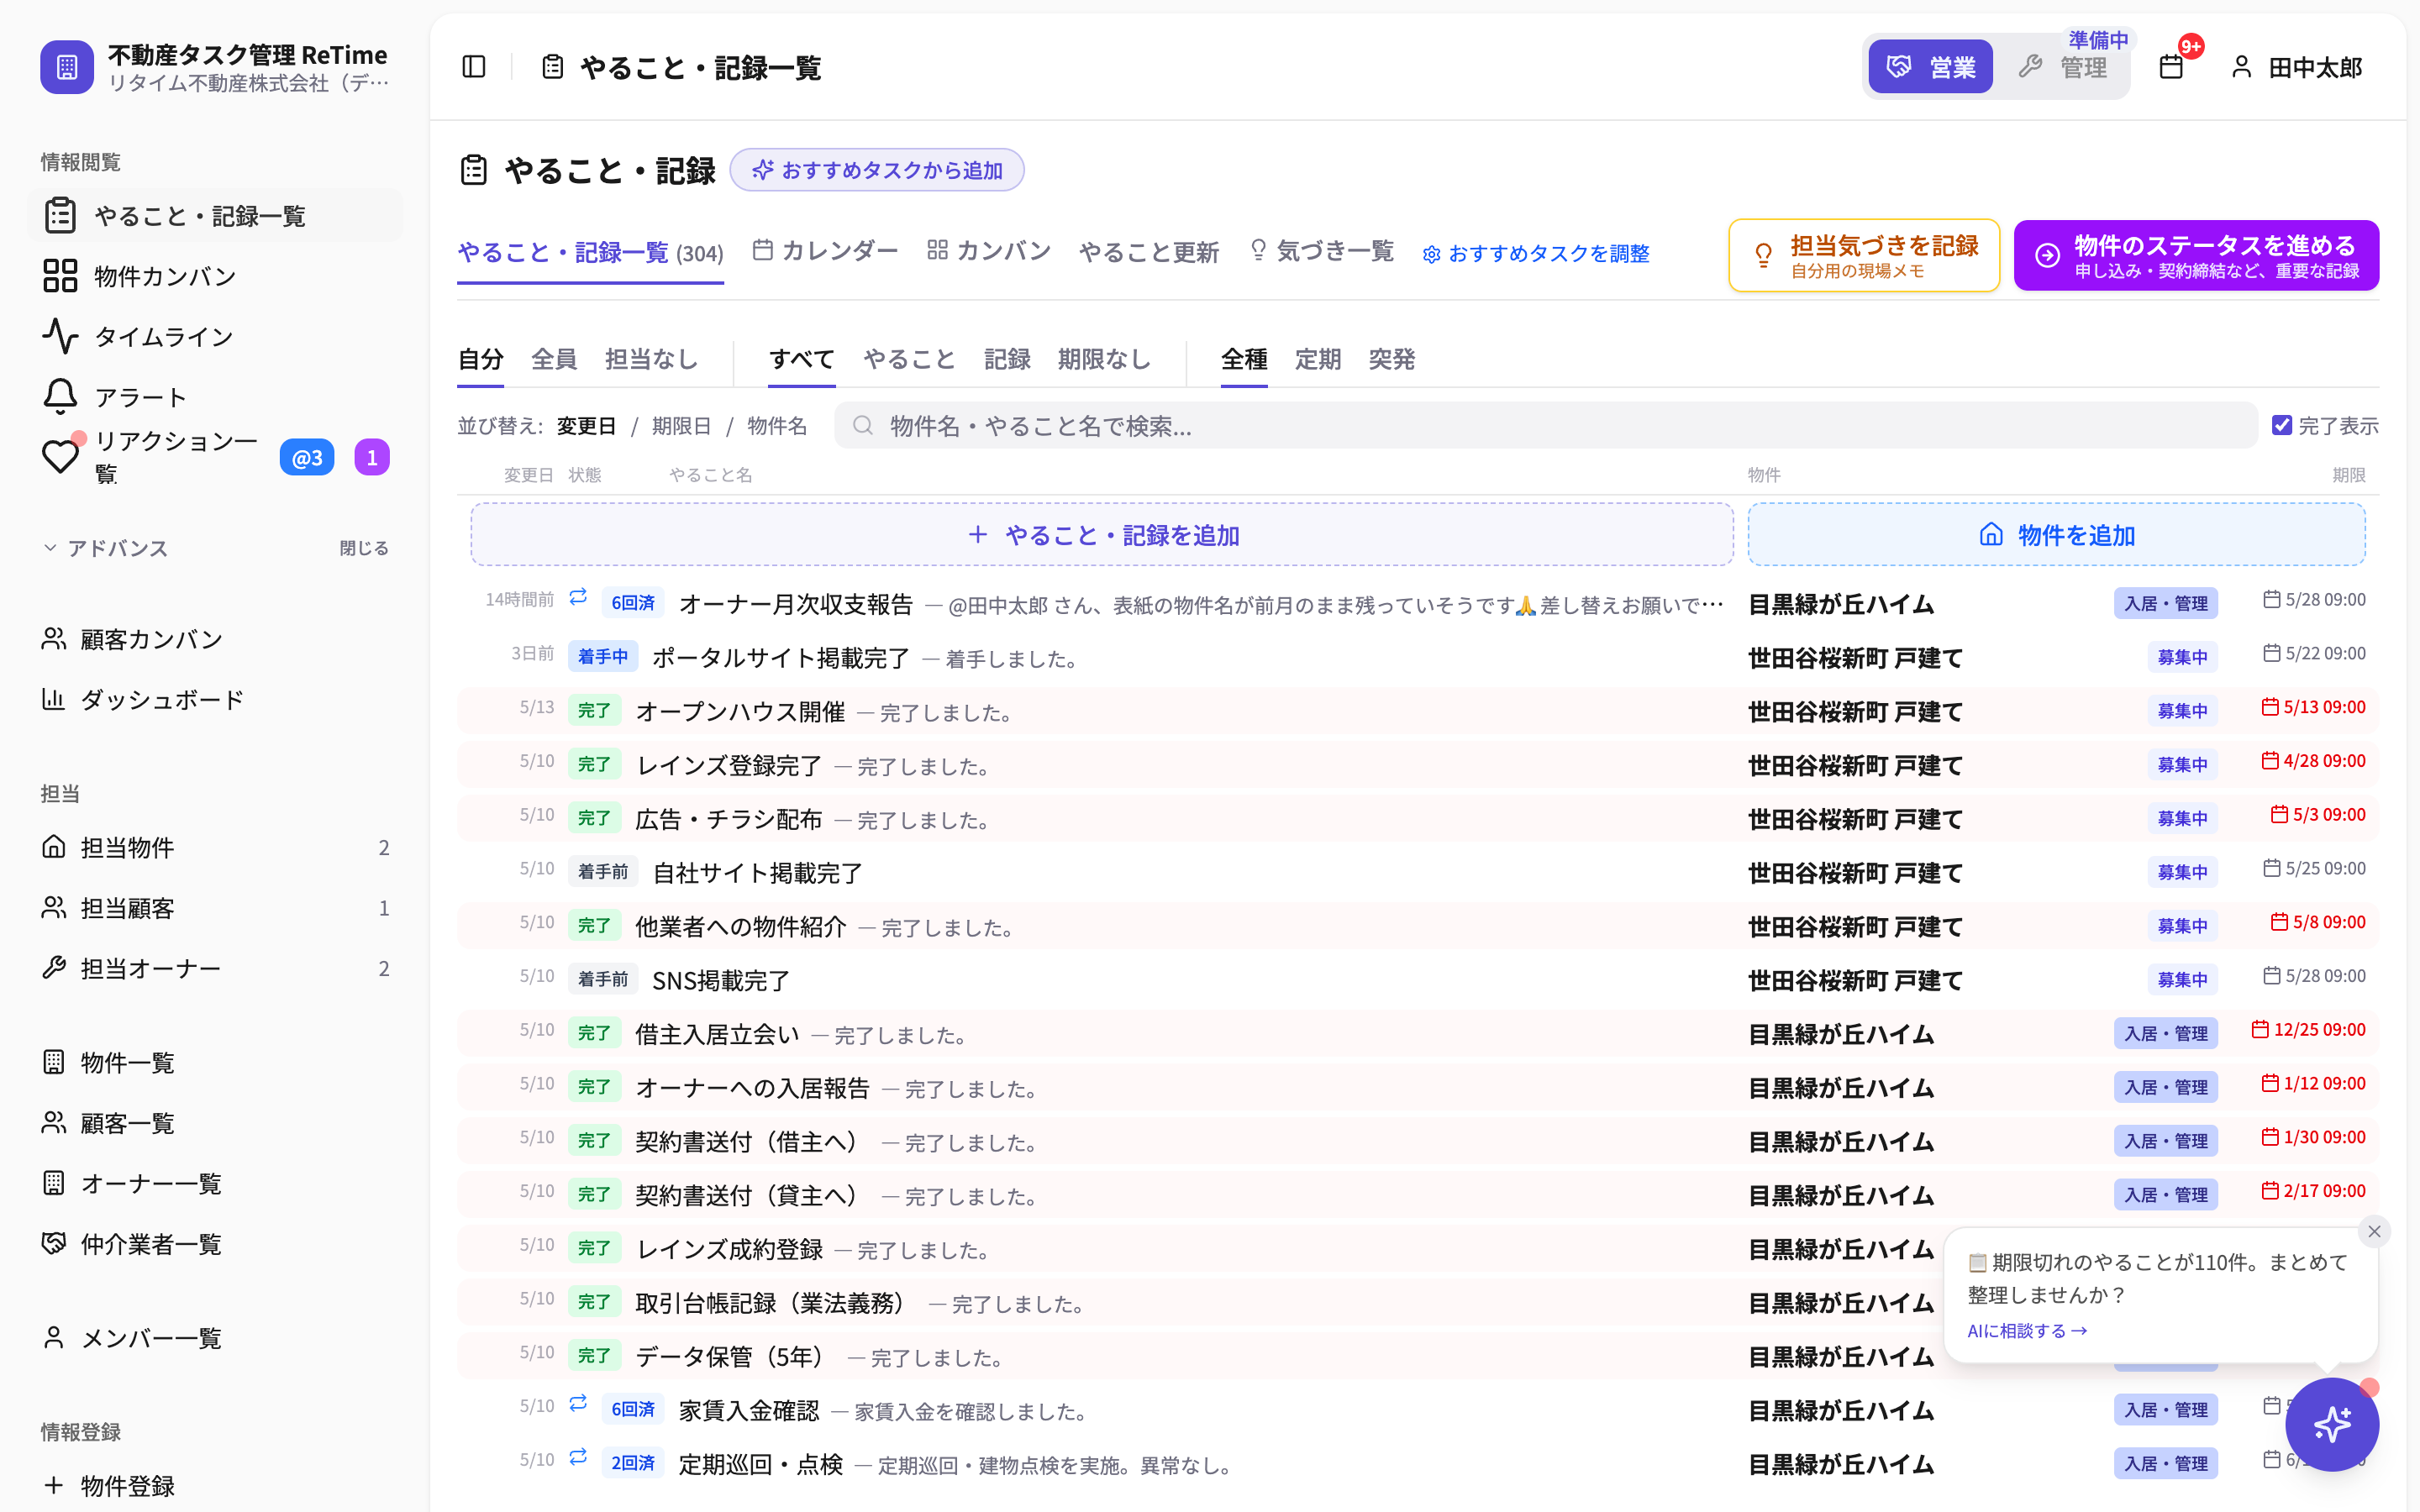Click 物件登録 plus item
Screen dimensions: 2420x1512
pyautogui.click(x=215, y=1486)
